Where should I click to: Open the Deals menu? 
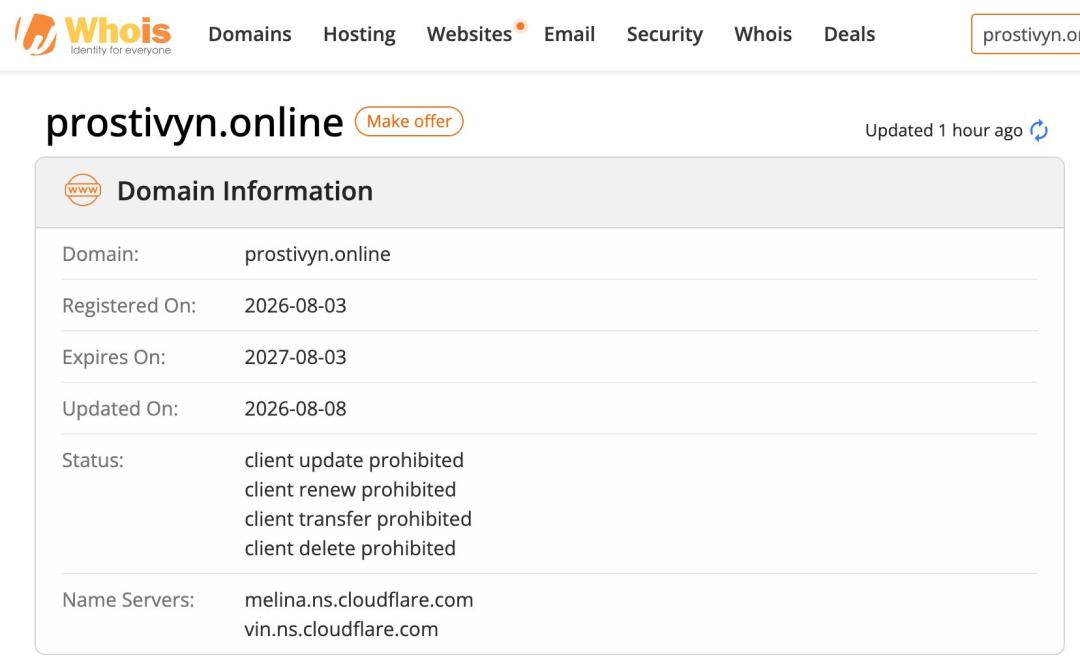(850, 34)
